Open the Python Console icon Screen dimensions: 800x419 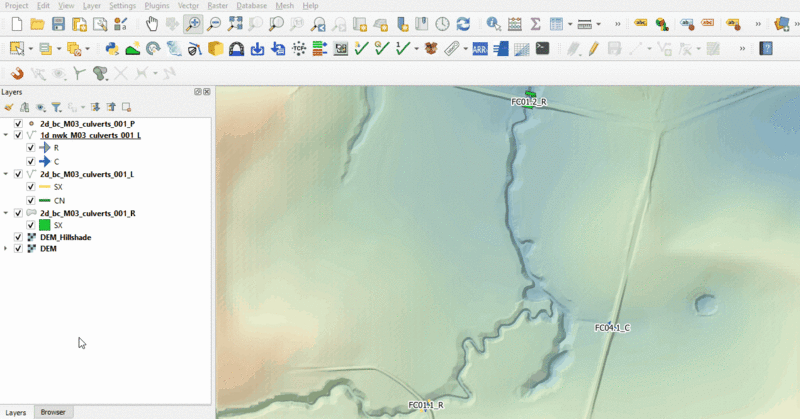(111, 48)
